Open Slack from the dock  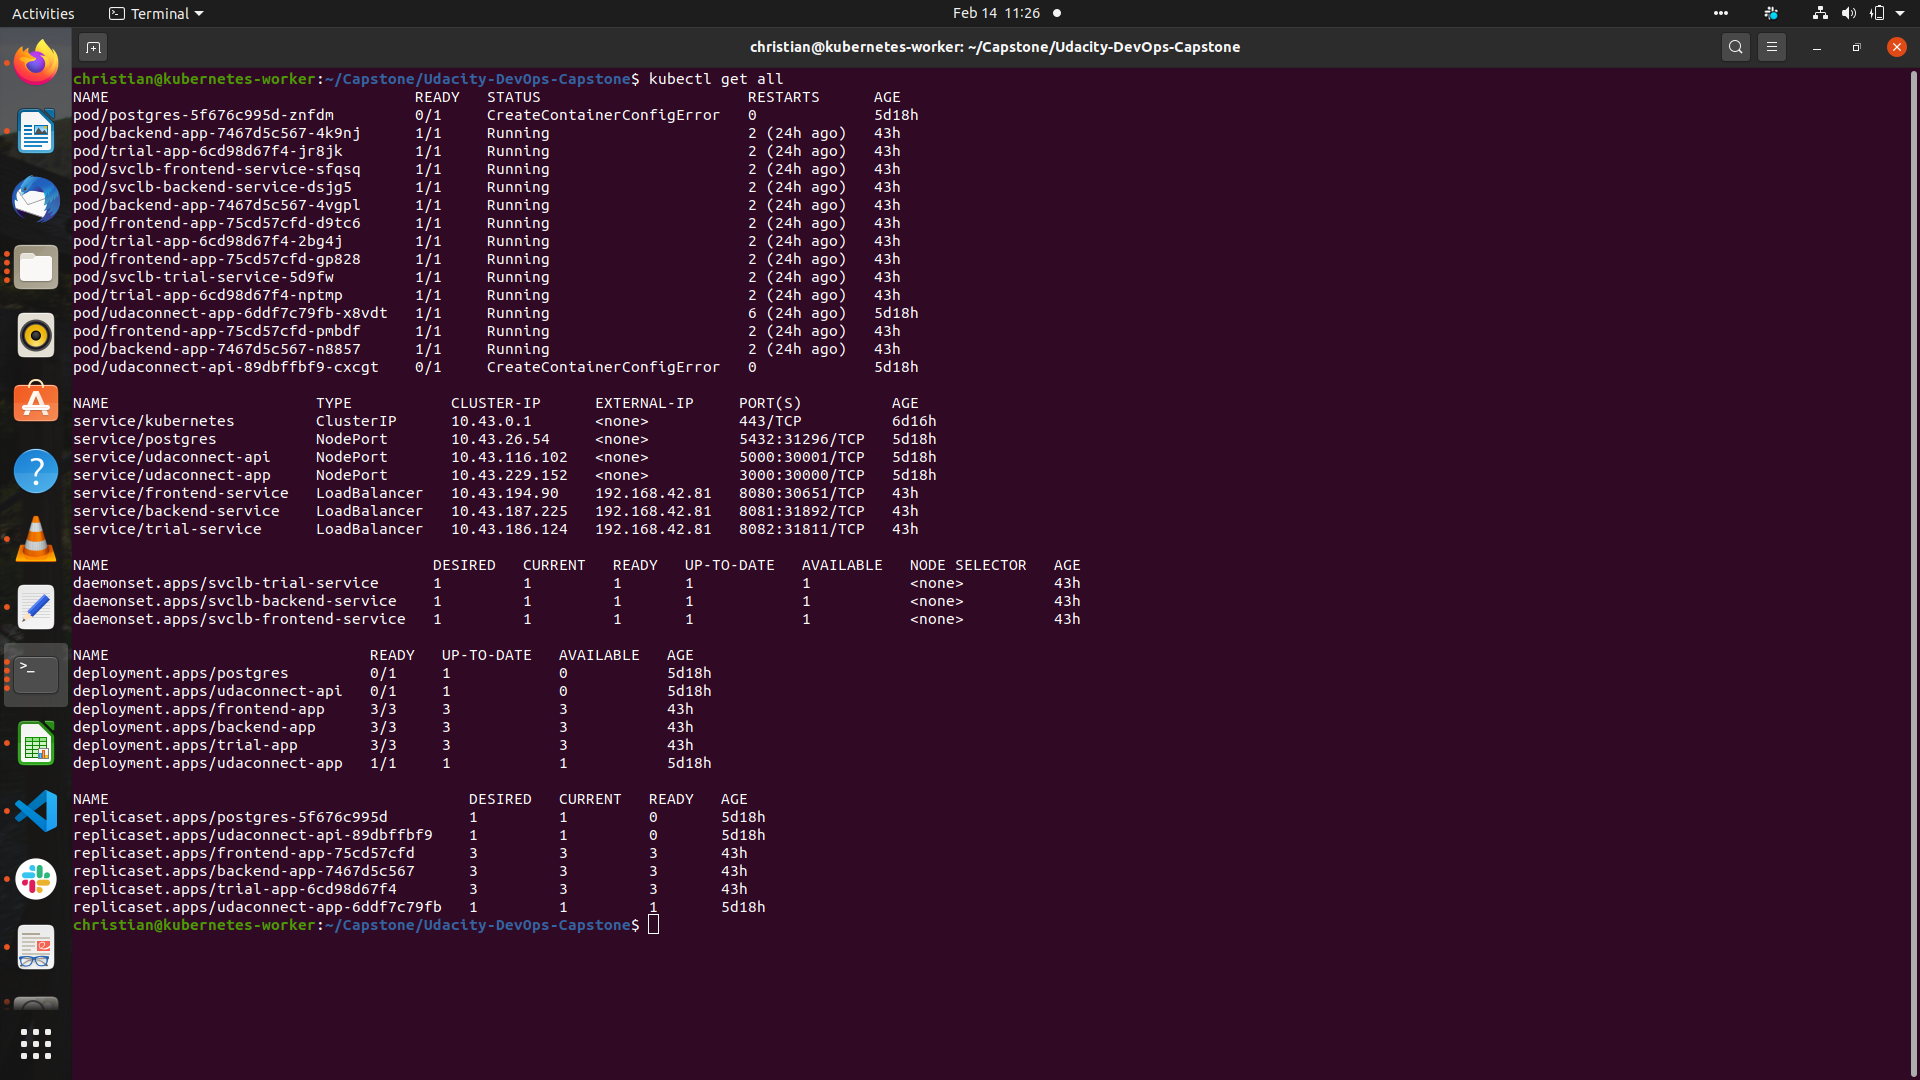click(36, 879)
